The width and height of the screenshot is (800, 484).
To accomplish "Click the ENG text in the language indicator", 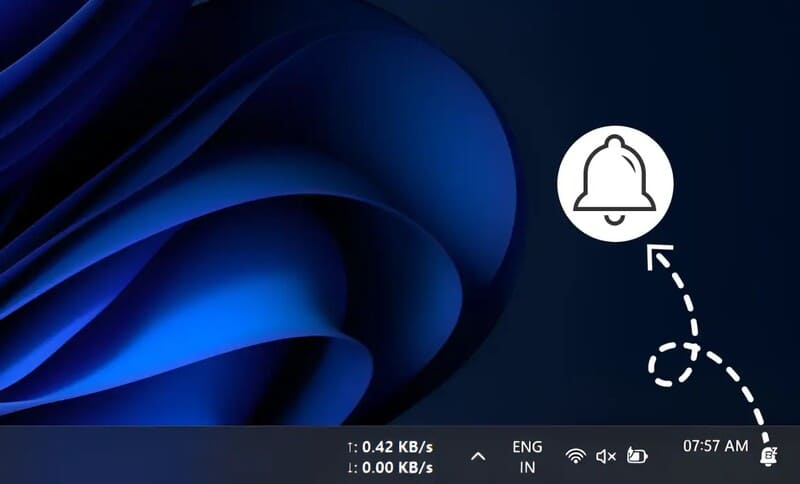I will 528,447.
